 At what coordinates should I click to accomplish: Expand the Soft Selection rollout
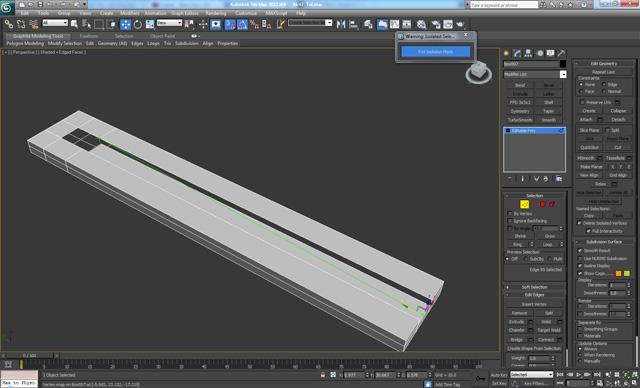tap(534, 287)
